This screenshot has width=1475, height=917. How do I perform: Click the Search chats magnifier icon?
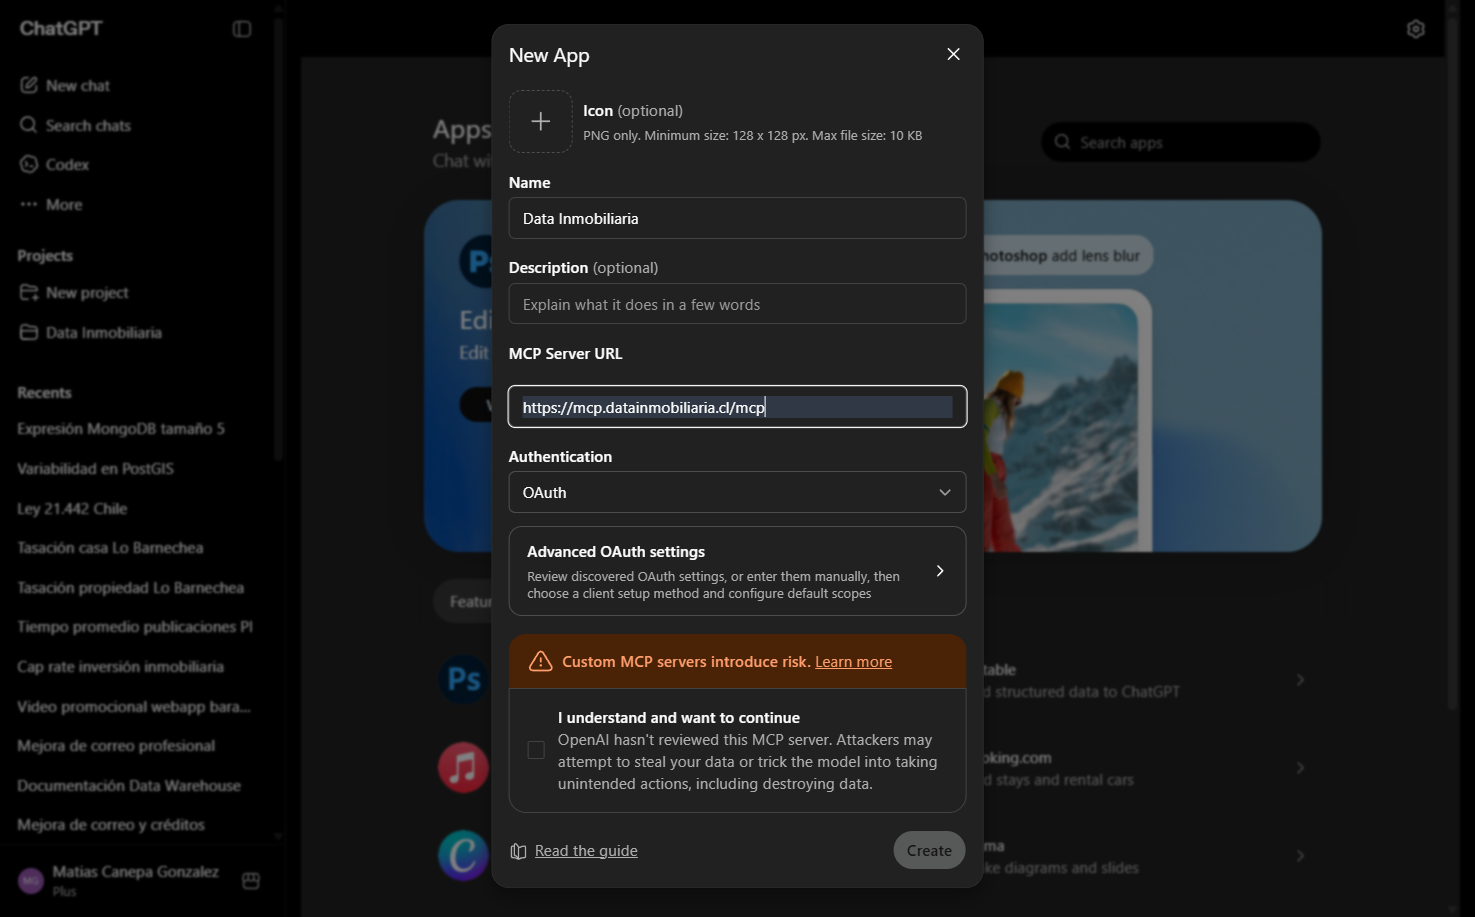click(29, 125)
